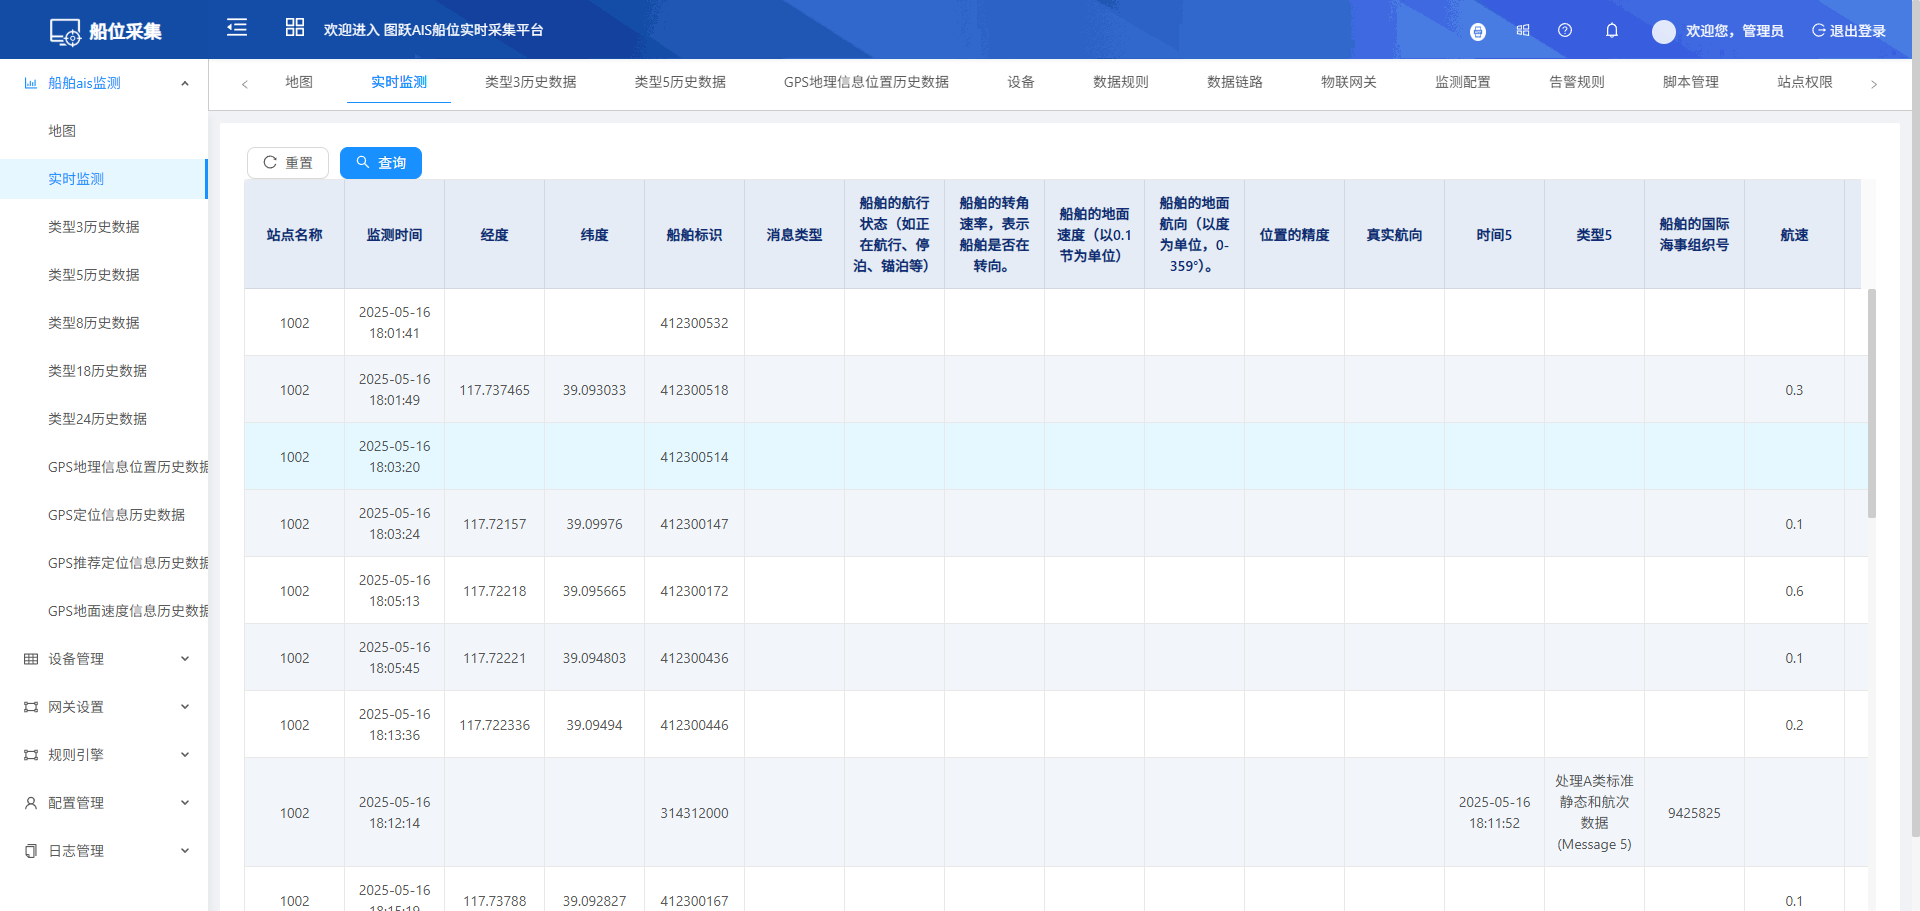
Task: Open the help question mark icon
Action: click(1565, 31)
